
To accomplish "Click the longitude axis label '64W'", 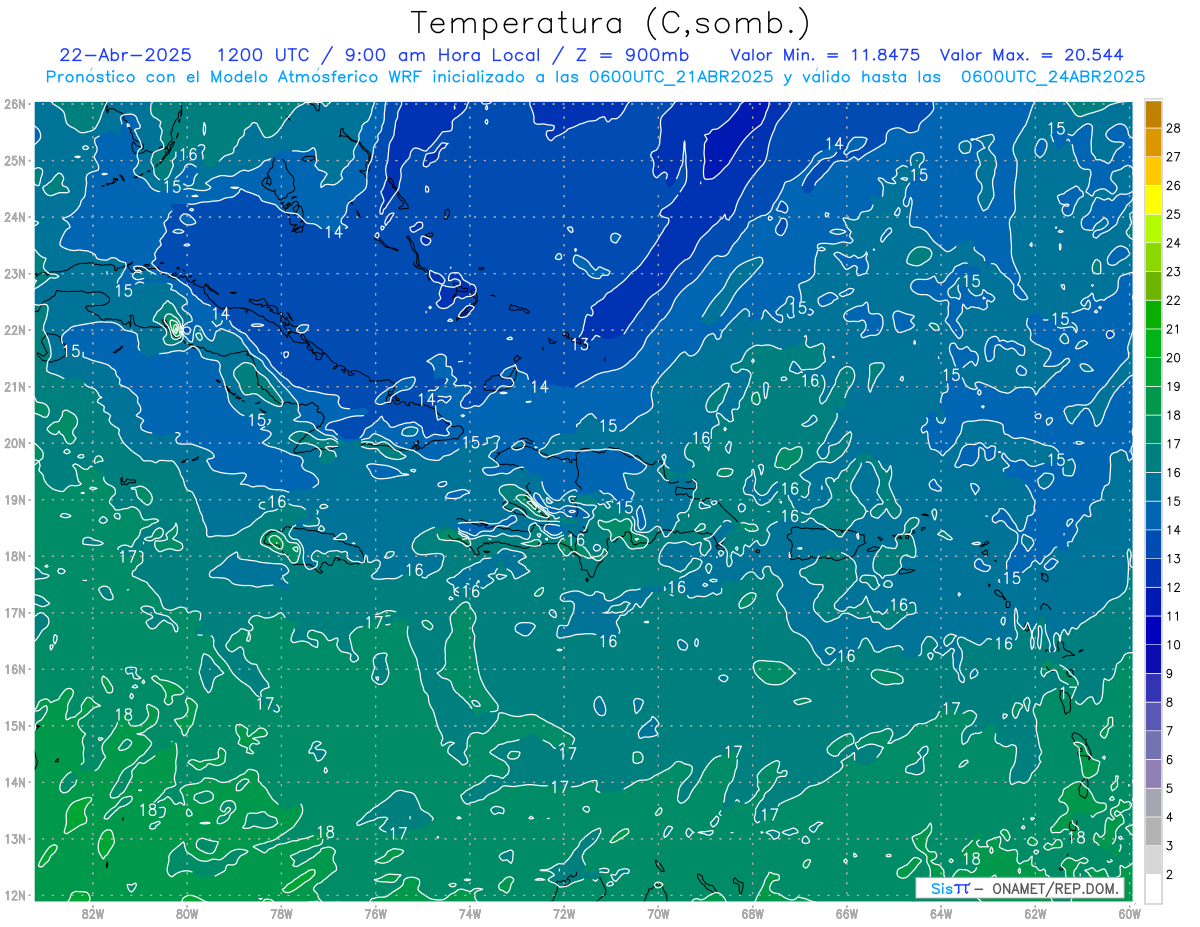I will tap(941, 914).
